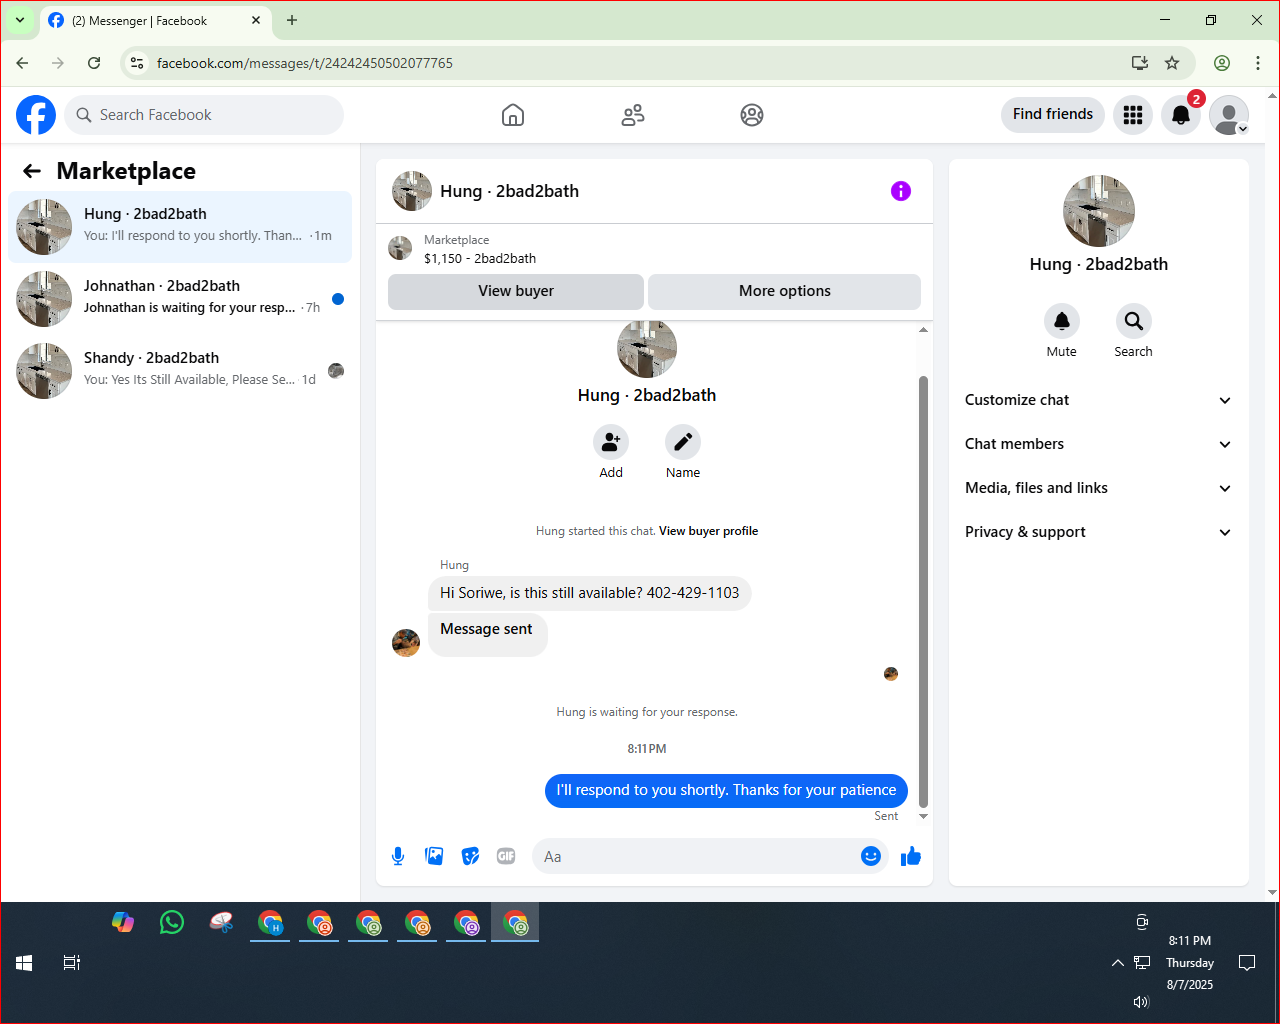
Task: Choose a GIF icon
Action: (506, 856)
